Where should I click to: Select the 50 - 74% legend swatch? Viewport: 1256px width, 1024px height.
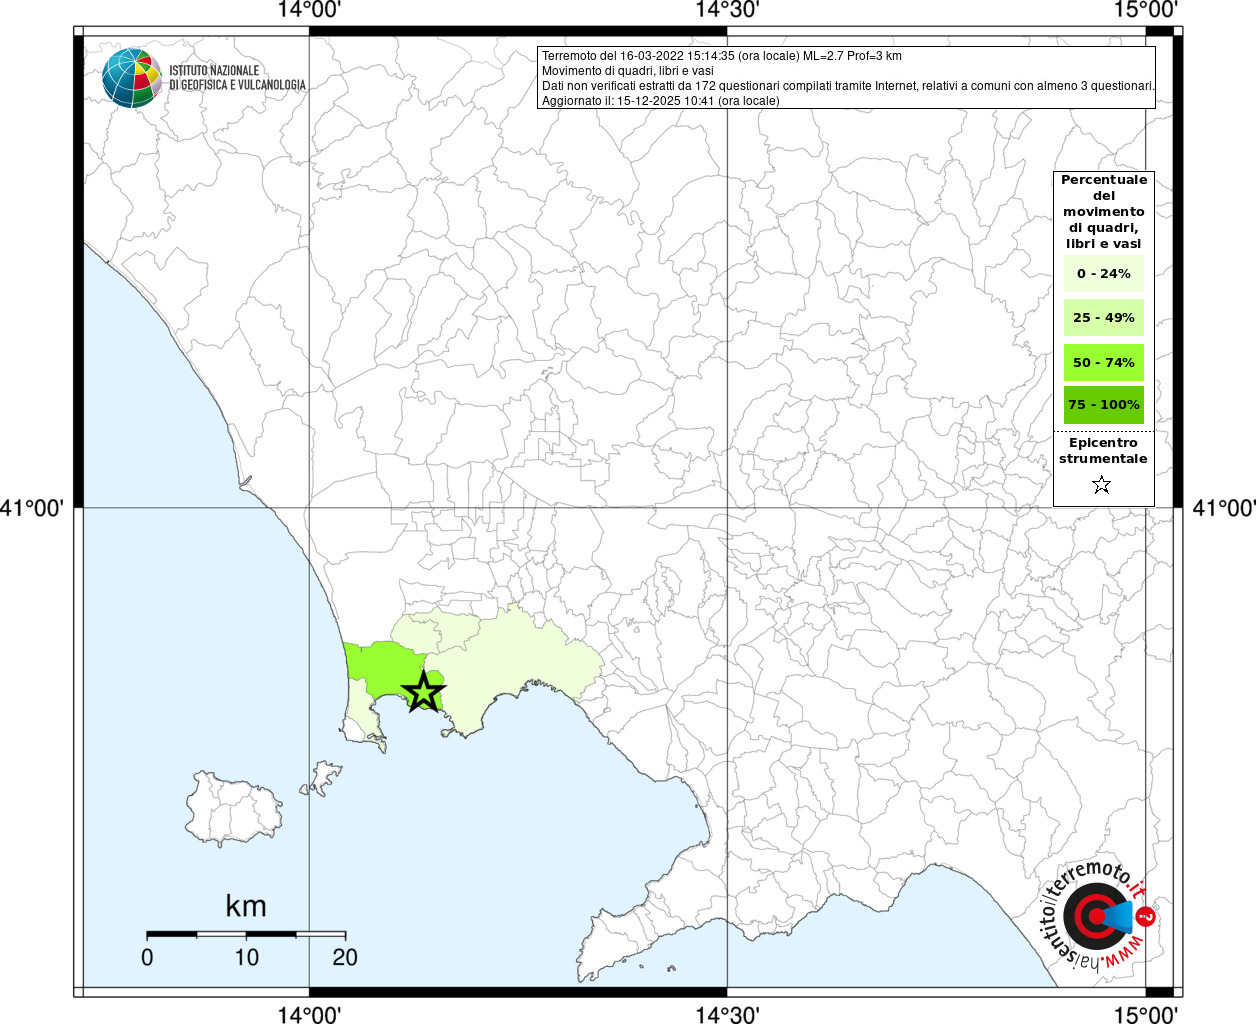pos(1104,362)
